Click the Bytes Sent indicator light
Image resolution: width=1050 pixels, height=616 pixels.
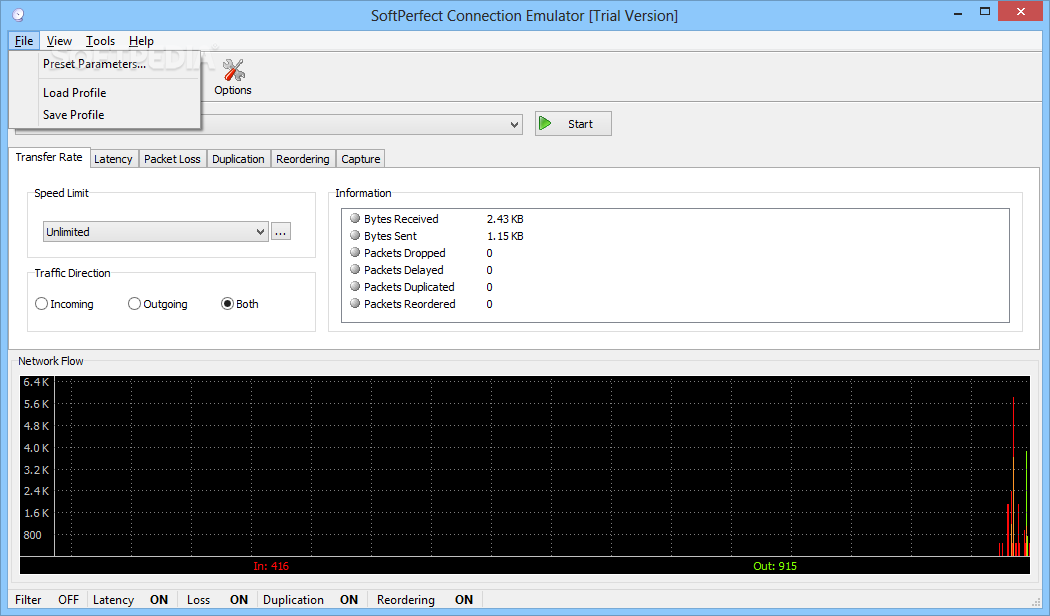[x=355, y=236]
